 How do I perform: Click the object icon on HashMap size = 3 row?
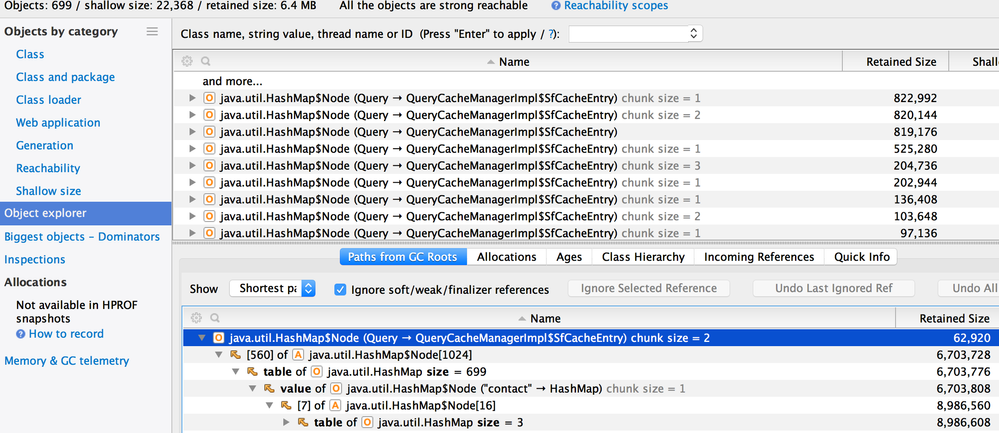(x=367, y=422)
